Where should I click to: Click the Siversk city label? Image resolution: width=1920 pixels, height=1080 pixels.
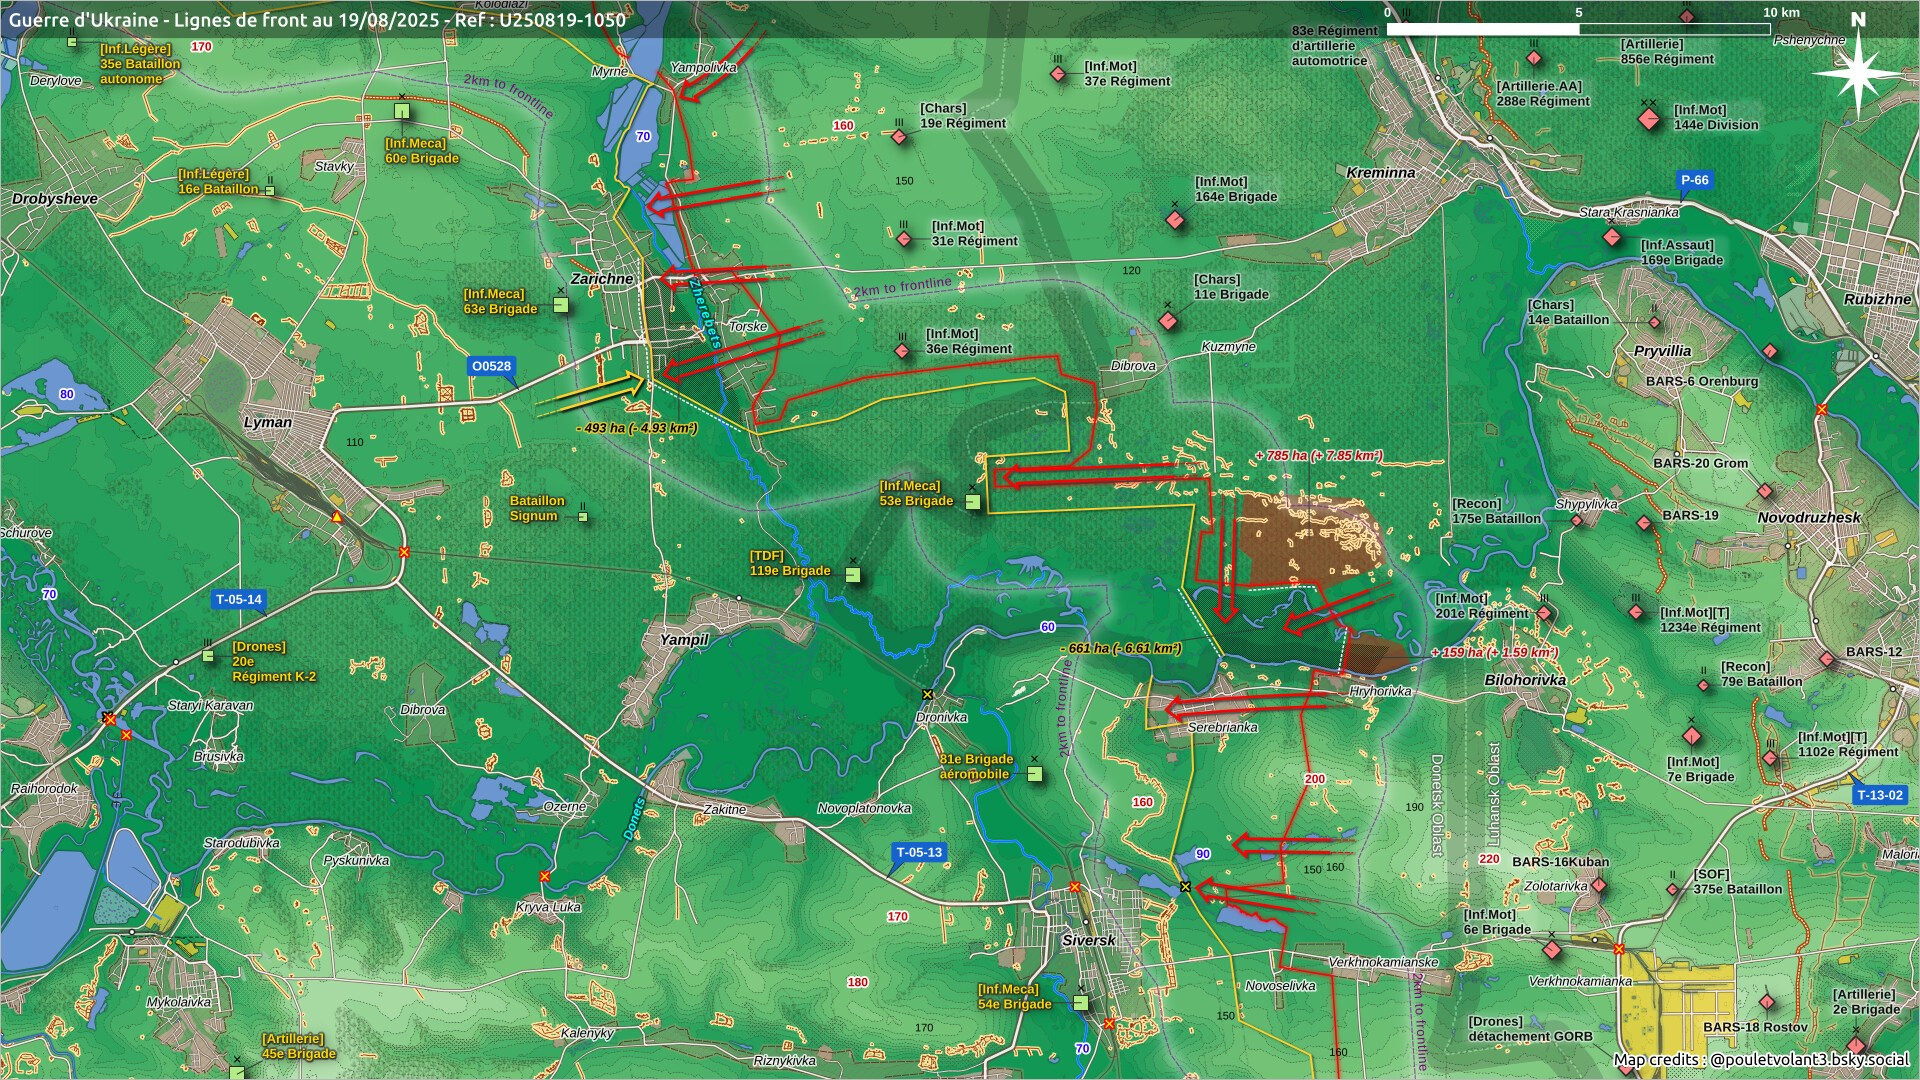1088,940
